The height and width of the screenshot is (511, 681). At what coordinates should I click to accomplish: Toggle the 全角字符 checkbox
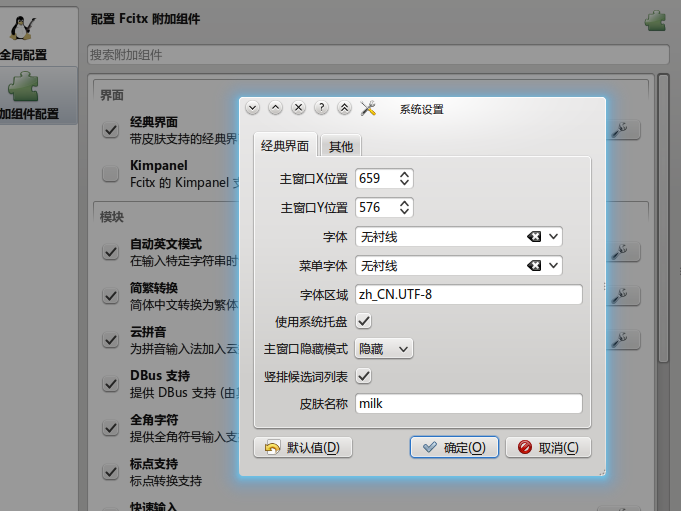110,428
